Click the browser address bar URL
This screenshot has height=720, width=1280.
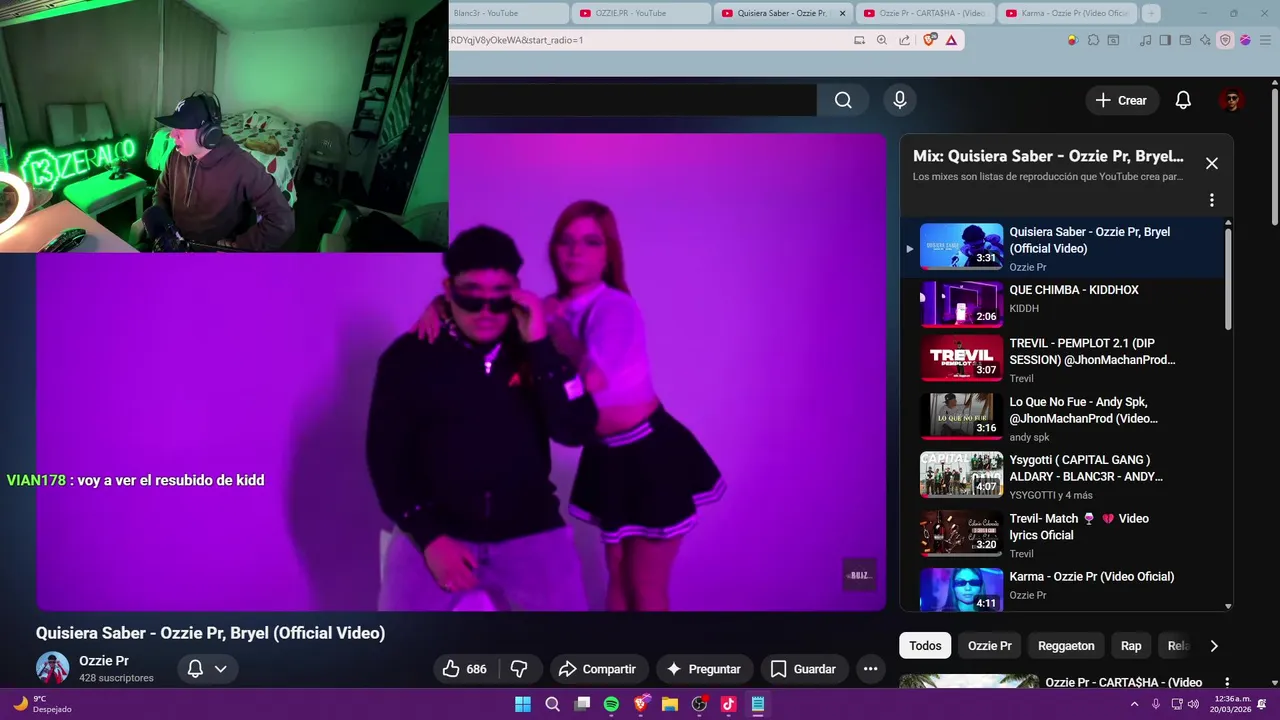[517, 40]
